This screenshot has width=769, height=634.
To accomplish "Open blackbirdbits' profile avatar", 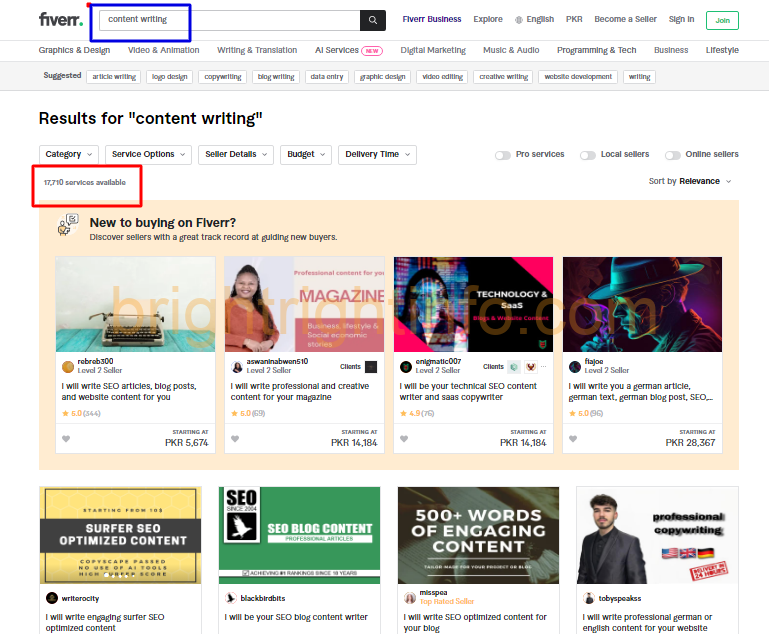I will click(231, 598).
